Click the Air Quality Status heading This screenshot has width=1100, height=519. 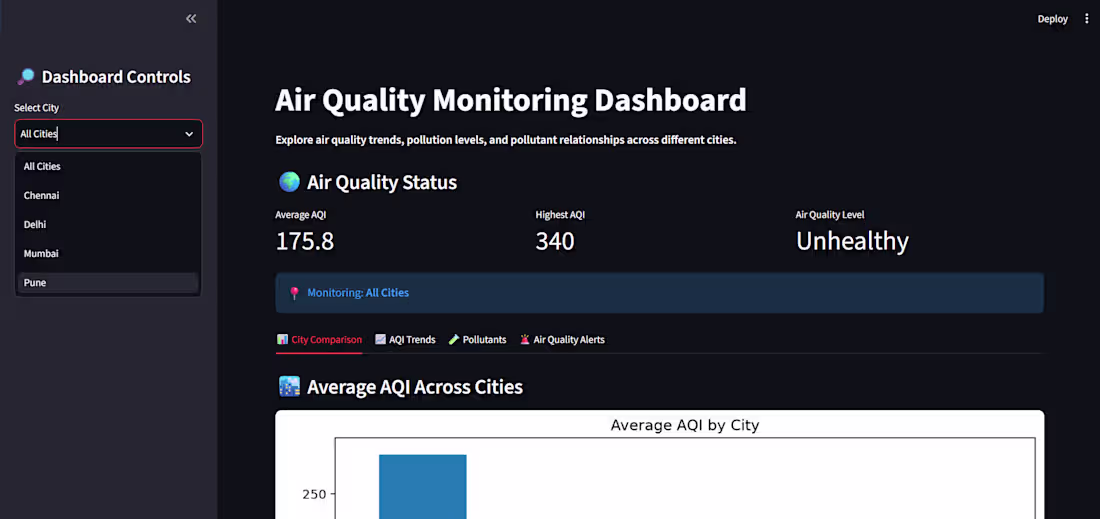coord(382,182)
